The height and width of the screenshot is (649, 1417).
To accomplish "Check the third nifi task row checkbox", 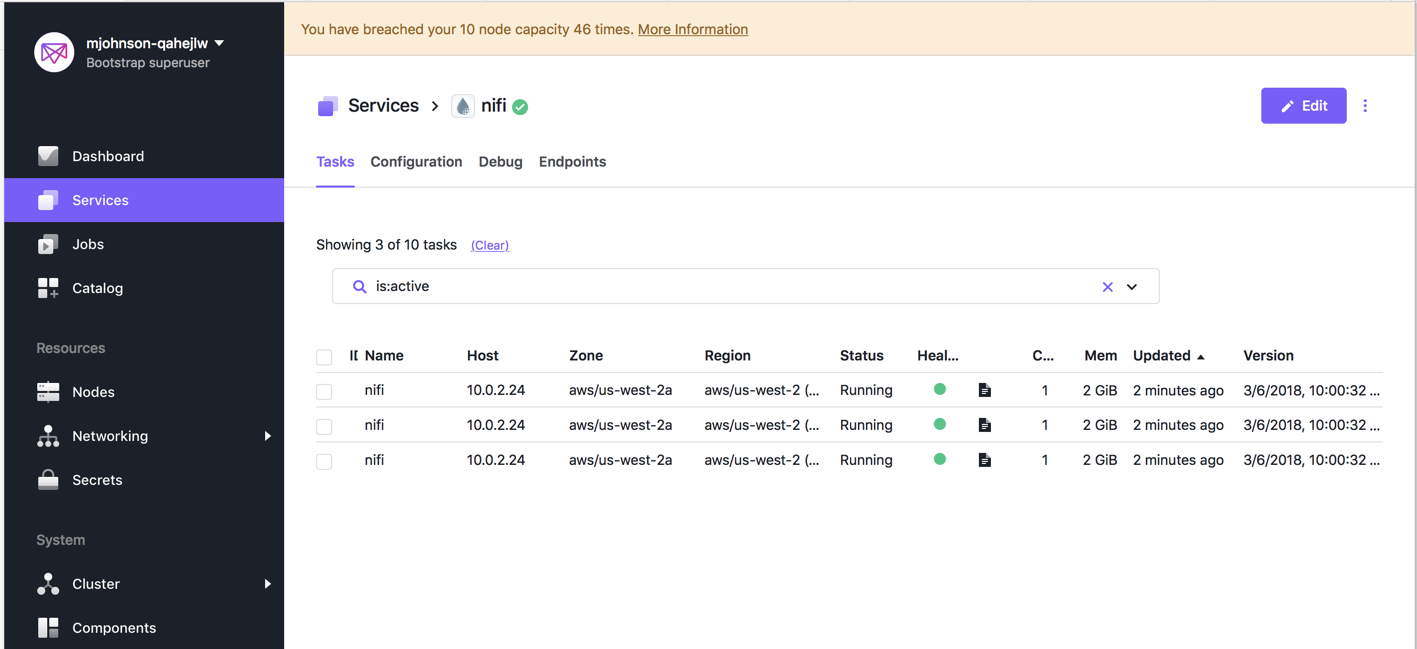I will pos(324,461).
